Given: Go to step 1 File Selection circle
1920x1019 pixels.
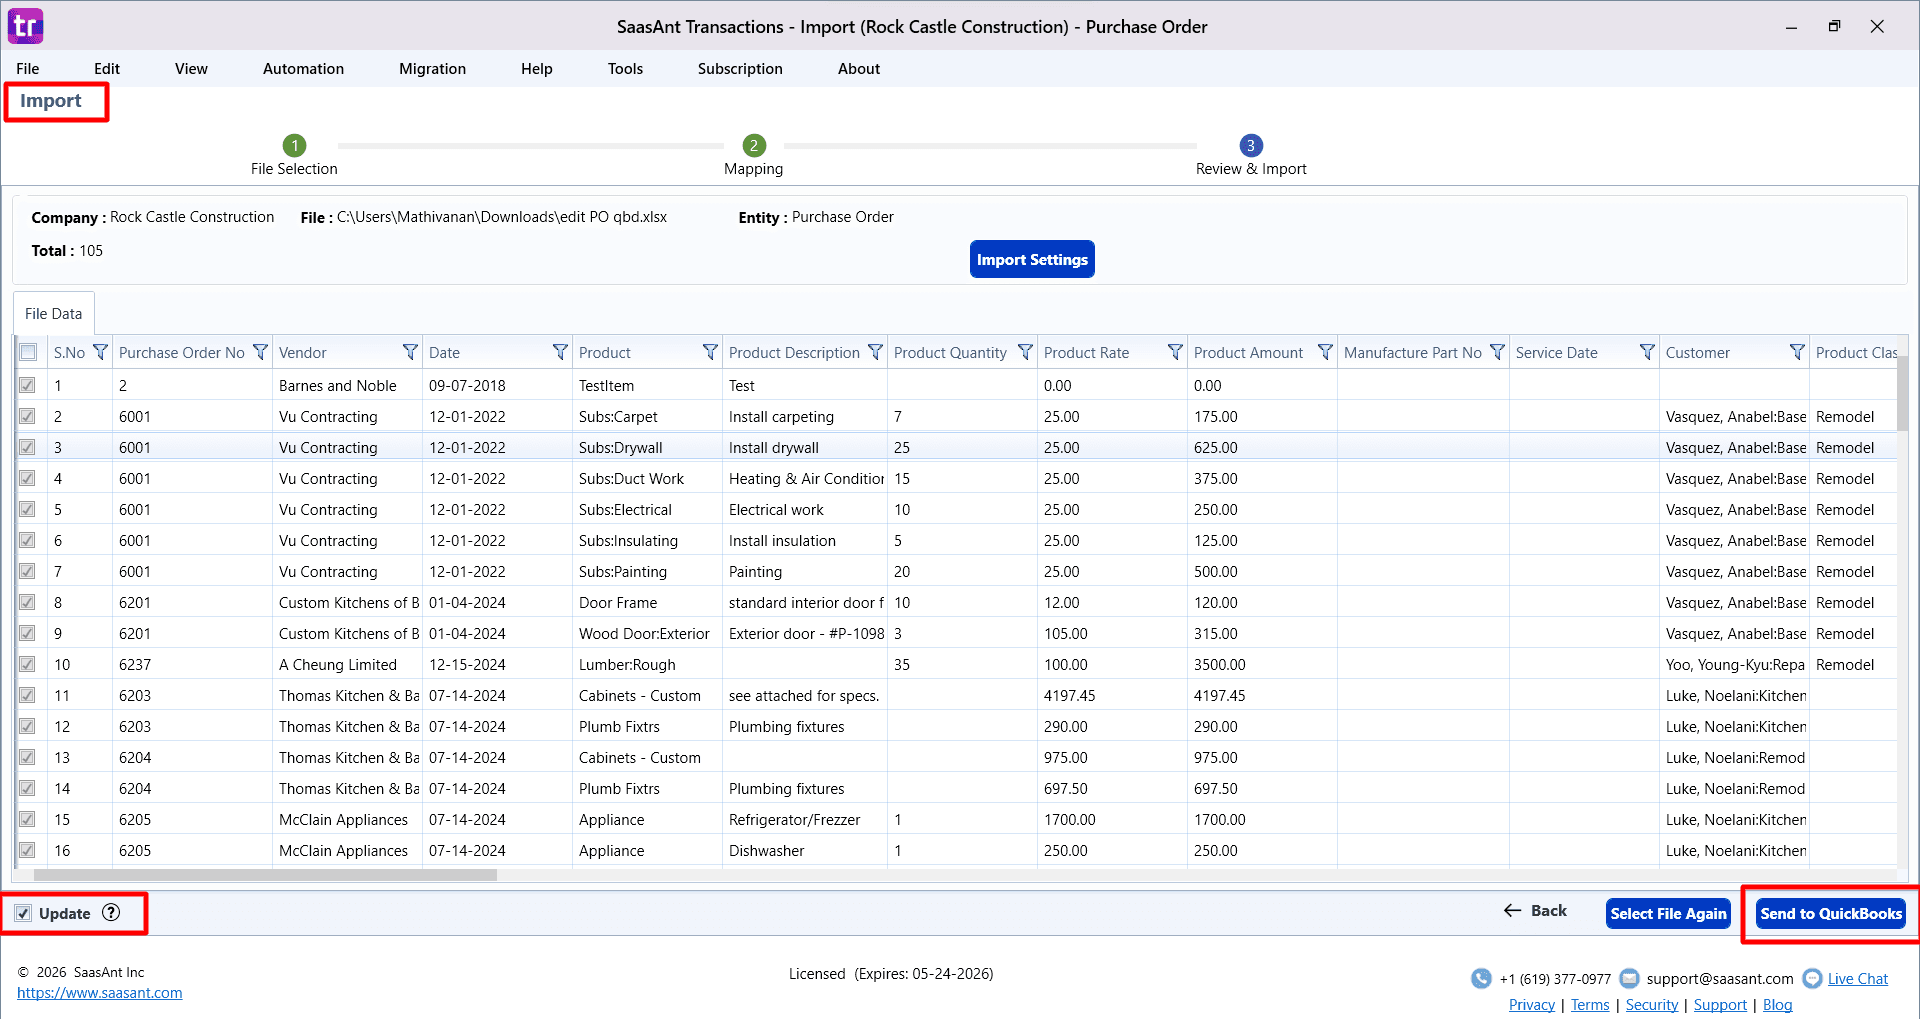Looking at the screenshot, I should (x=294, y=145).
